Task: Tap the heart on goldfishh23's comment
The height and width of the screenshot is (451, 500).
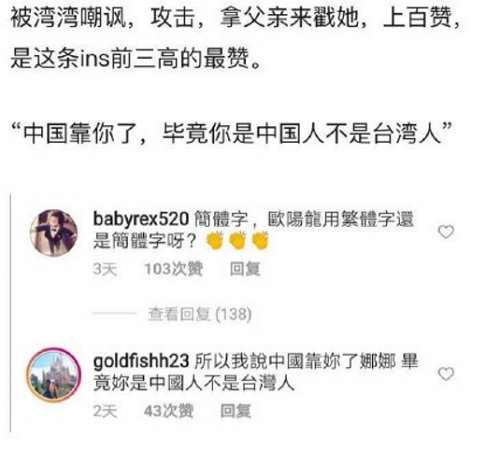Action: click(x=446, y=374)
